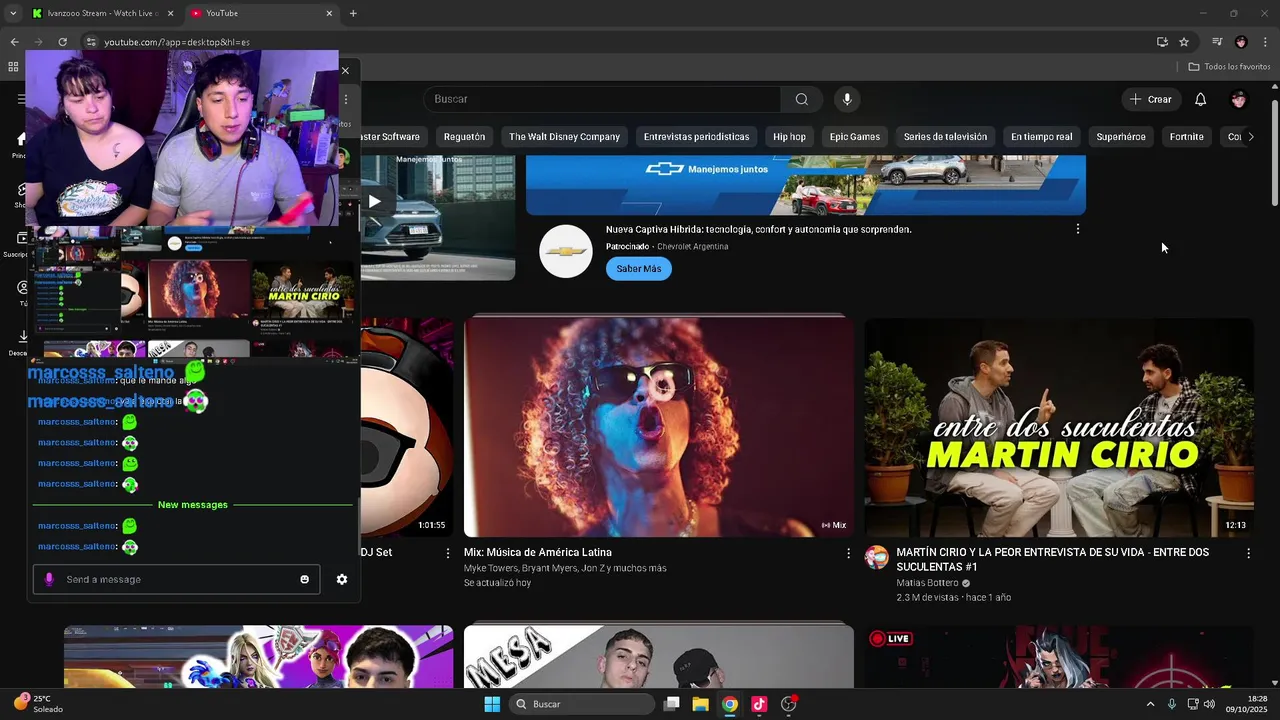Open options for the Martín Cirio video

tap(1248, 553)
